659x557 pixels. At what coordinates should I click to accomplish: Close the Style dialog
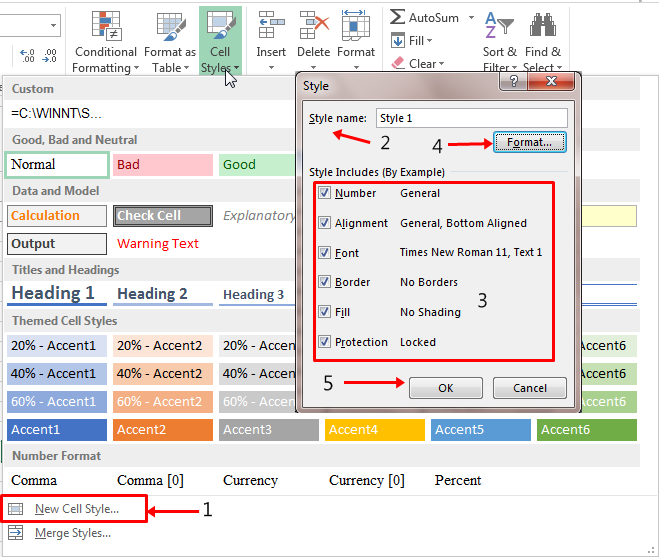(x=551, y=81)
